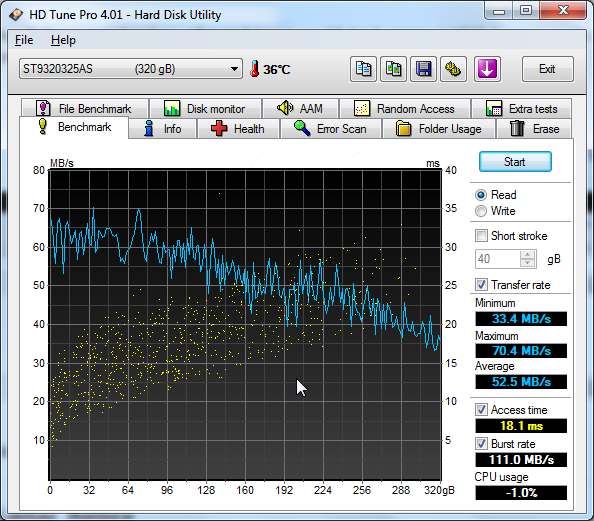This screenshot has height=521, width=594.
Task: Uncheck the Transfer rate checkbox
Action: click(x=481, y=285)
